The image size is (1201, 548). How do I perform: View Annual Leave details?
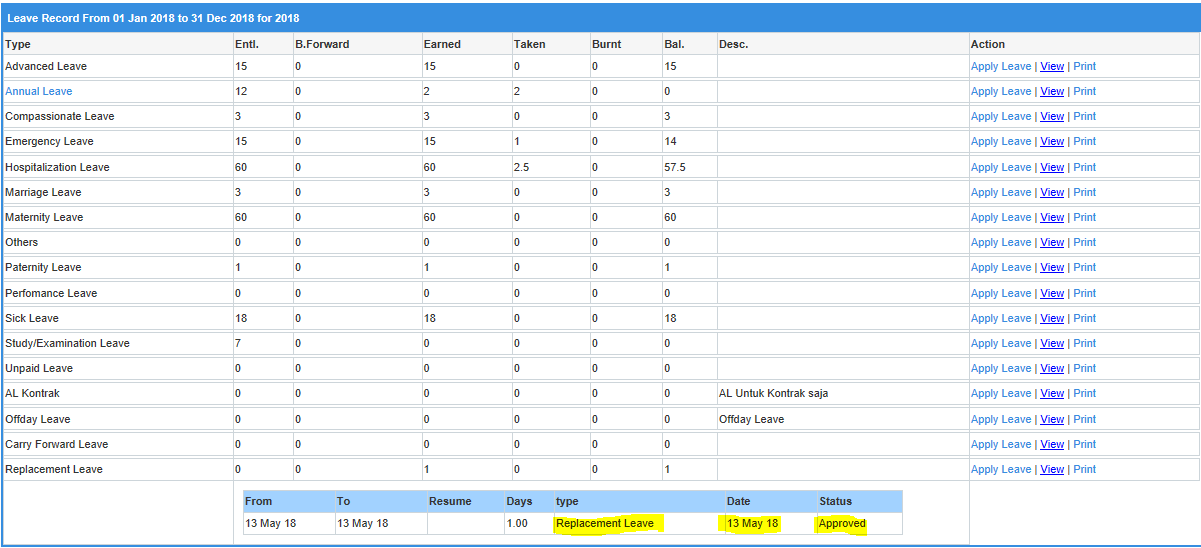[x=1052, y=91]
